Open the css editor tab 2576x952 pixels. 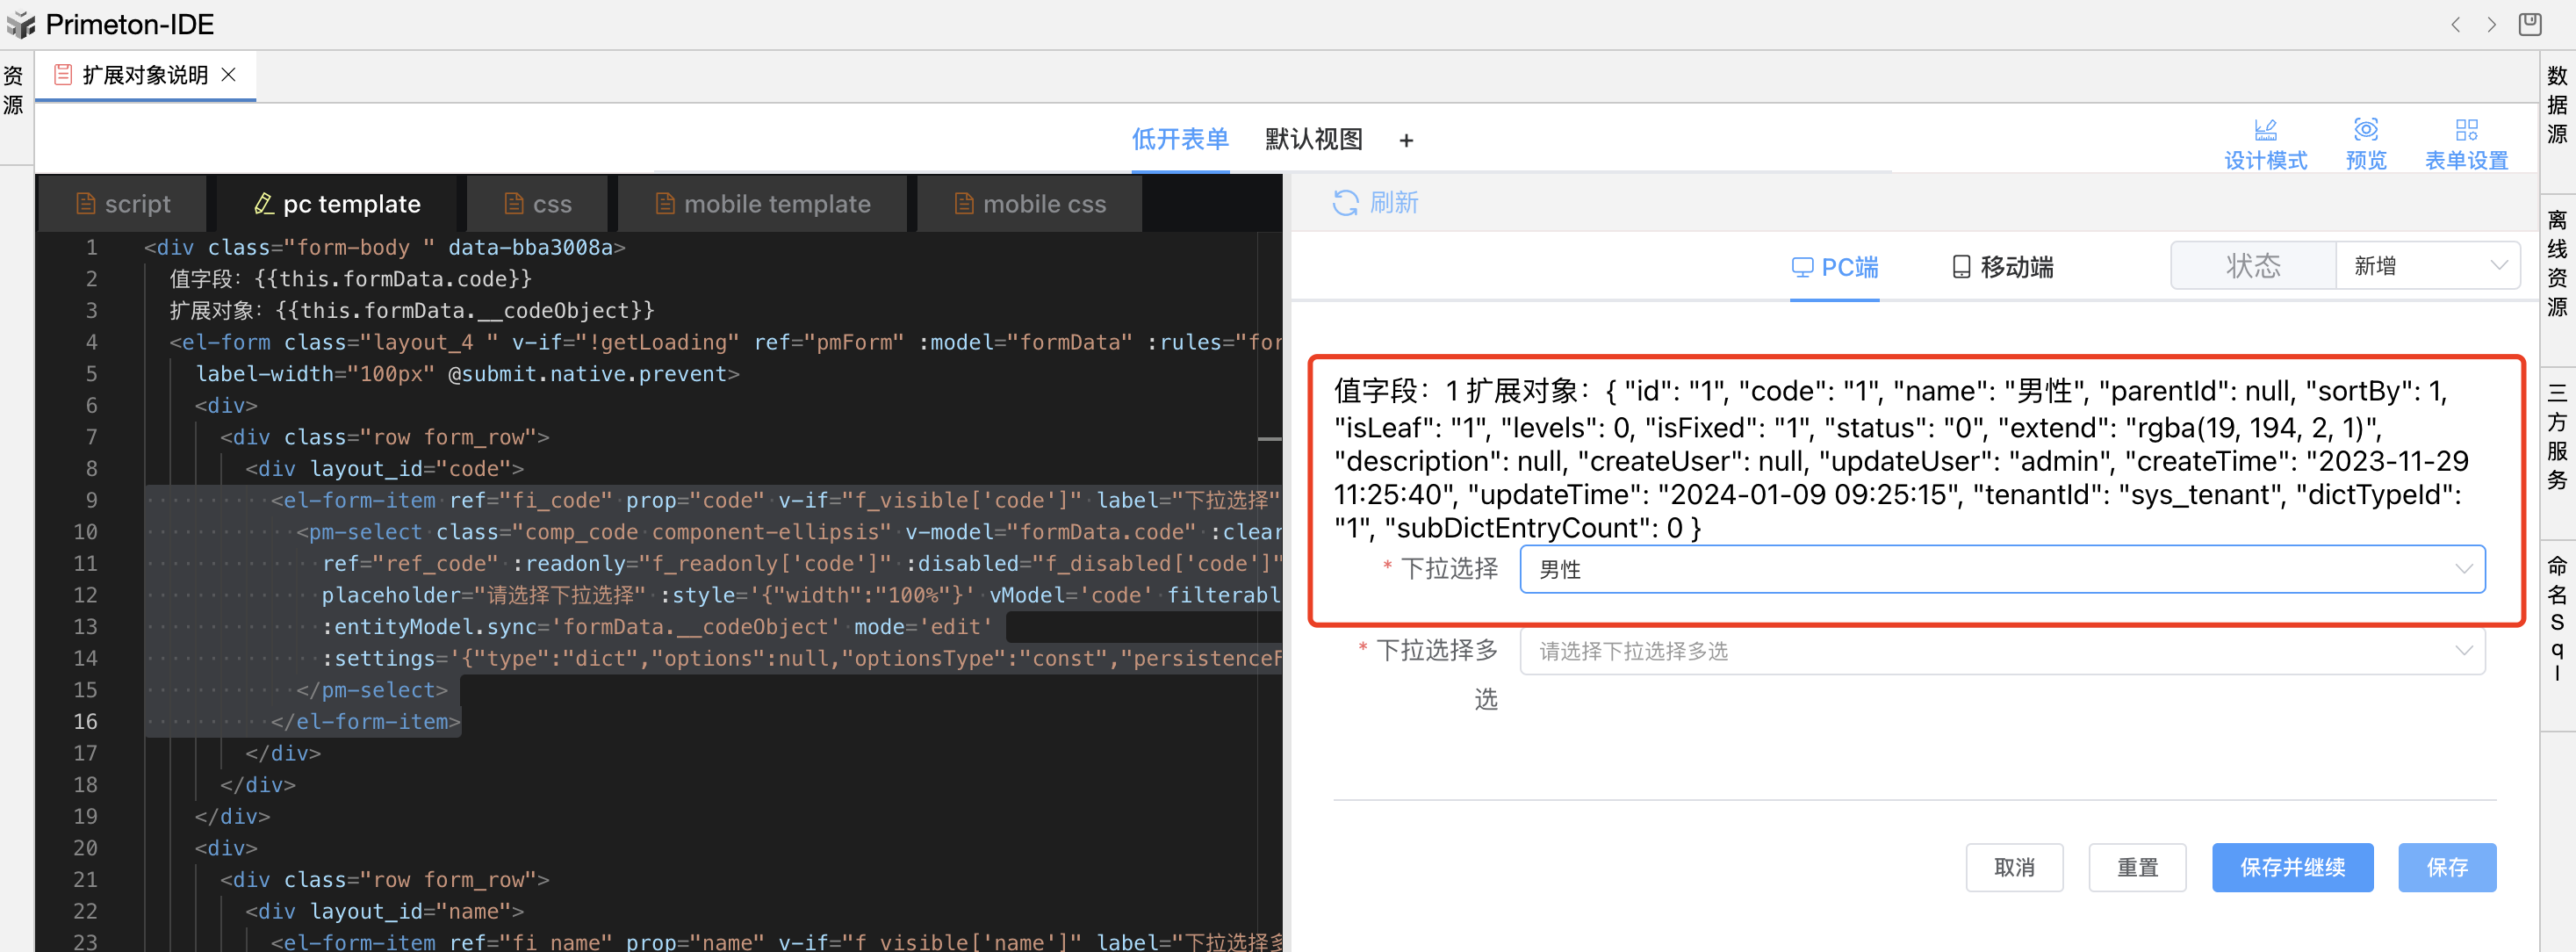[538, 204]
